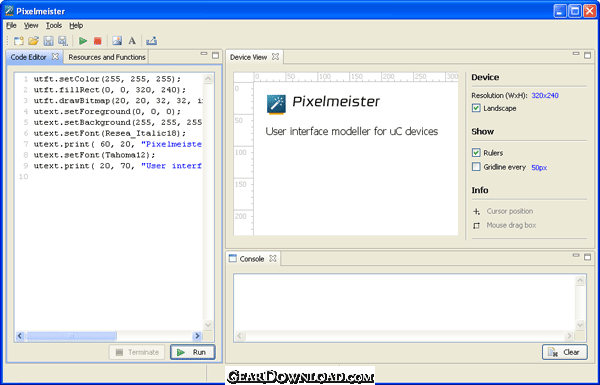The height and width of the screenshot is (385, 600).
Task: Click the Pixelmeister logo in device preview
Action: click(276, 104)
